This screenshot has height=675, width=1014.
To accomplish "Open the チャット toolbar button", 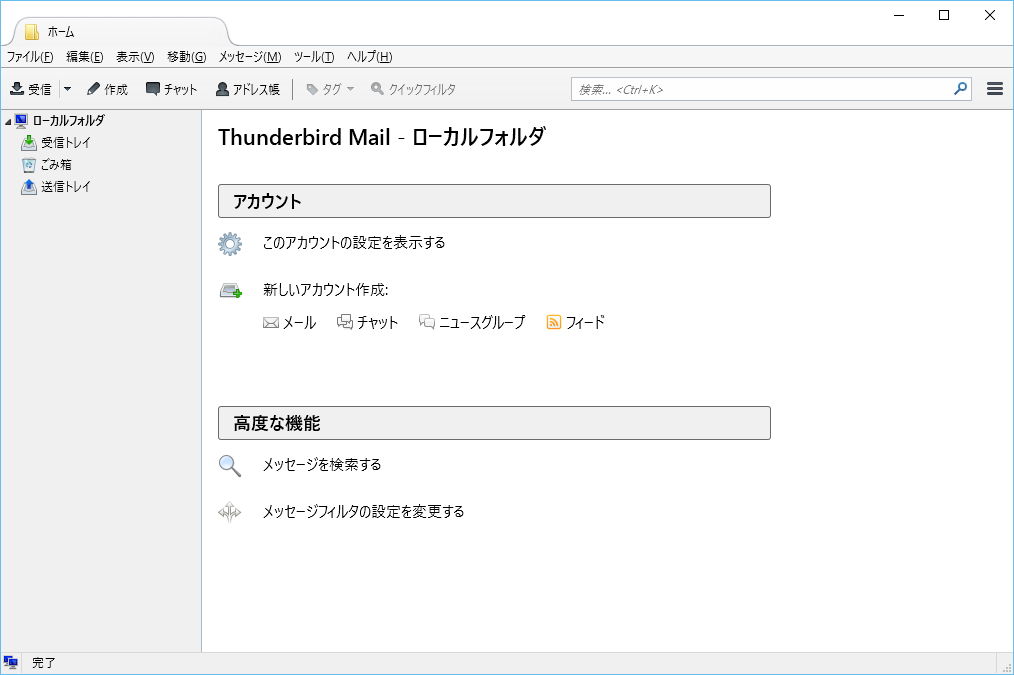I will point(171,89).
